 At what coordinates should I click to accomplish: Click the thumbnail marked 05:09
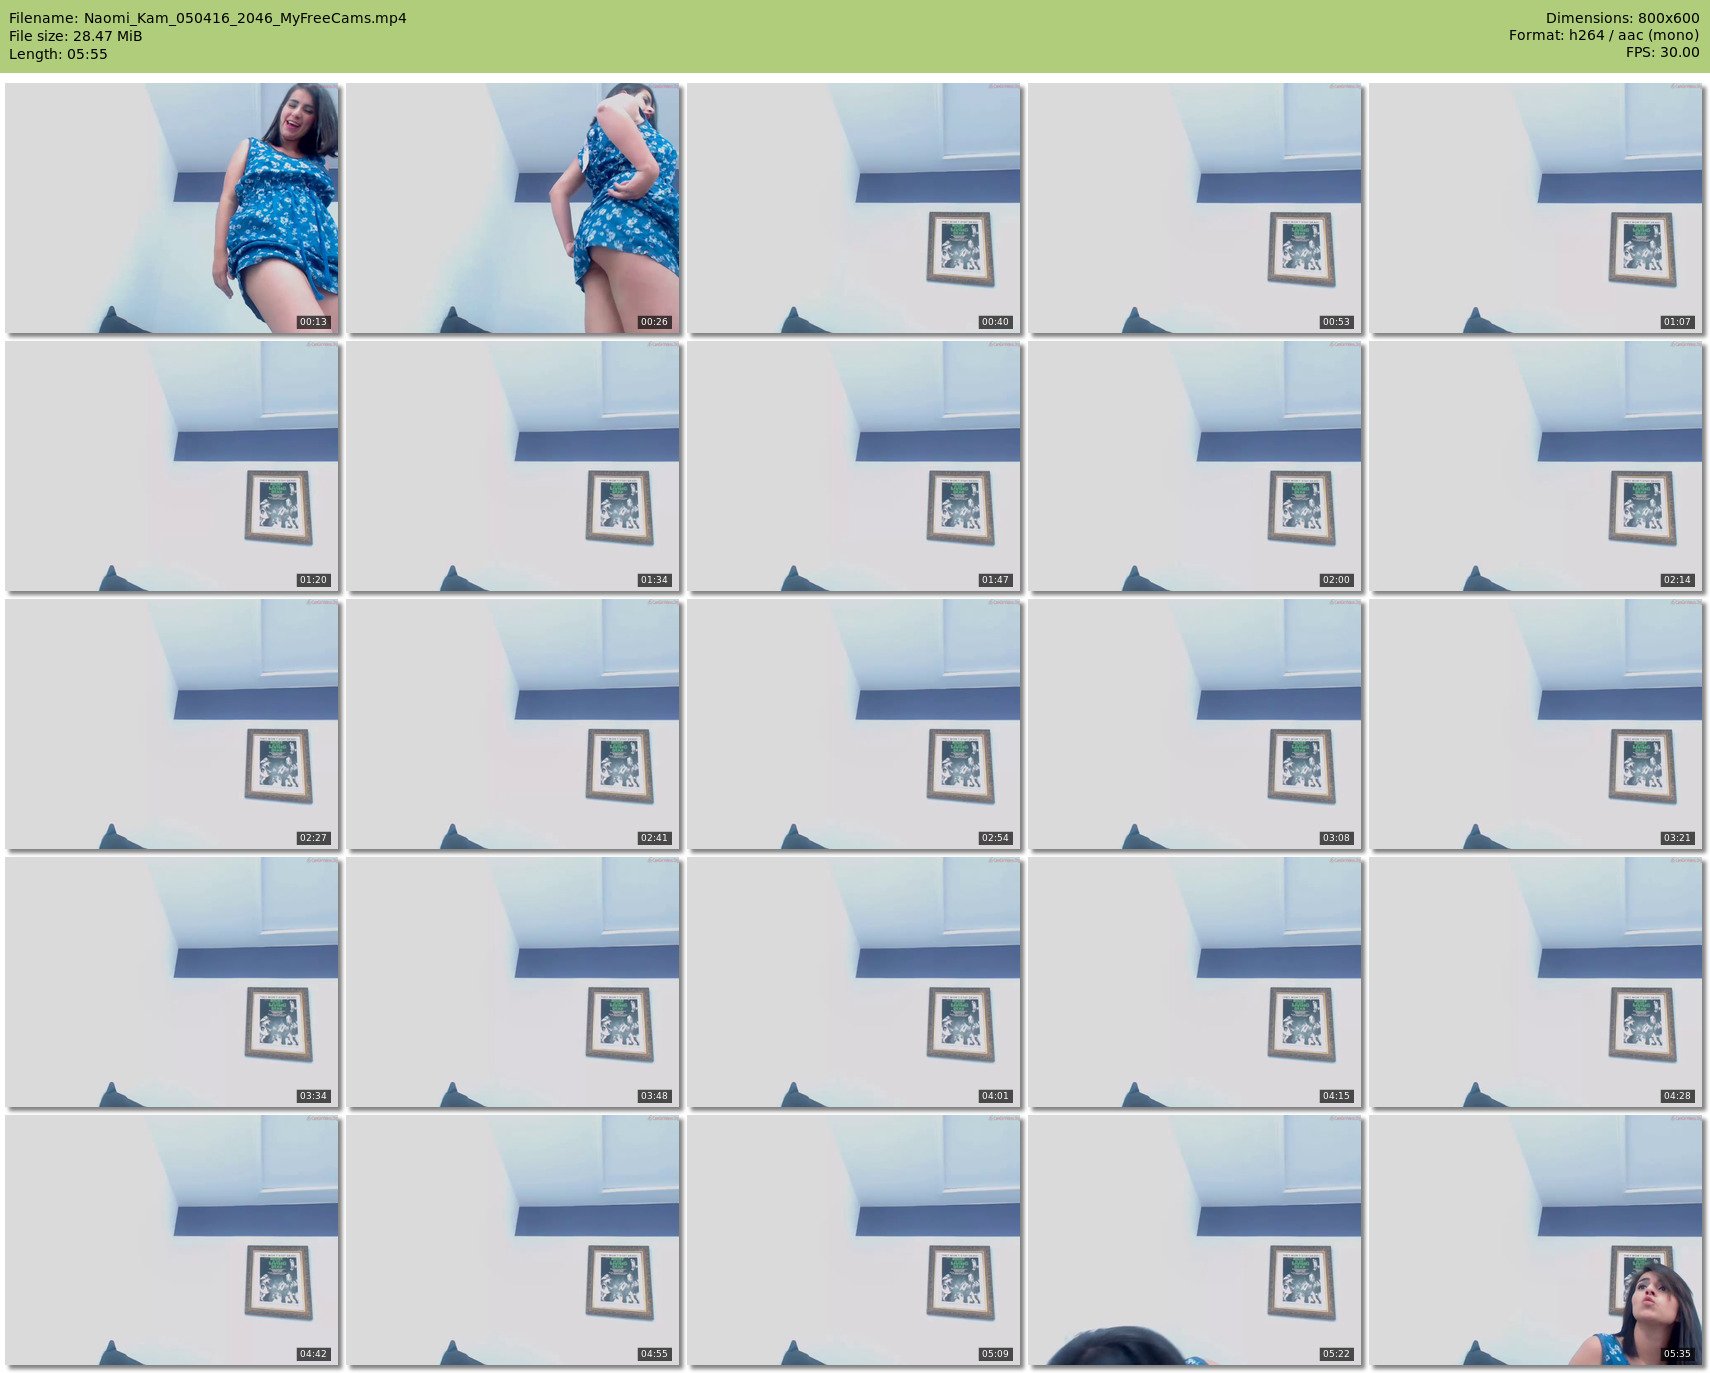(854, 1240)
